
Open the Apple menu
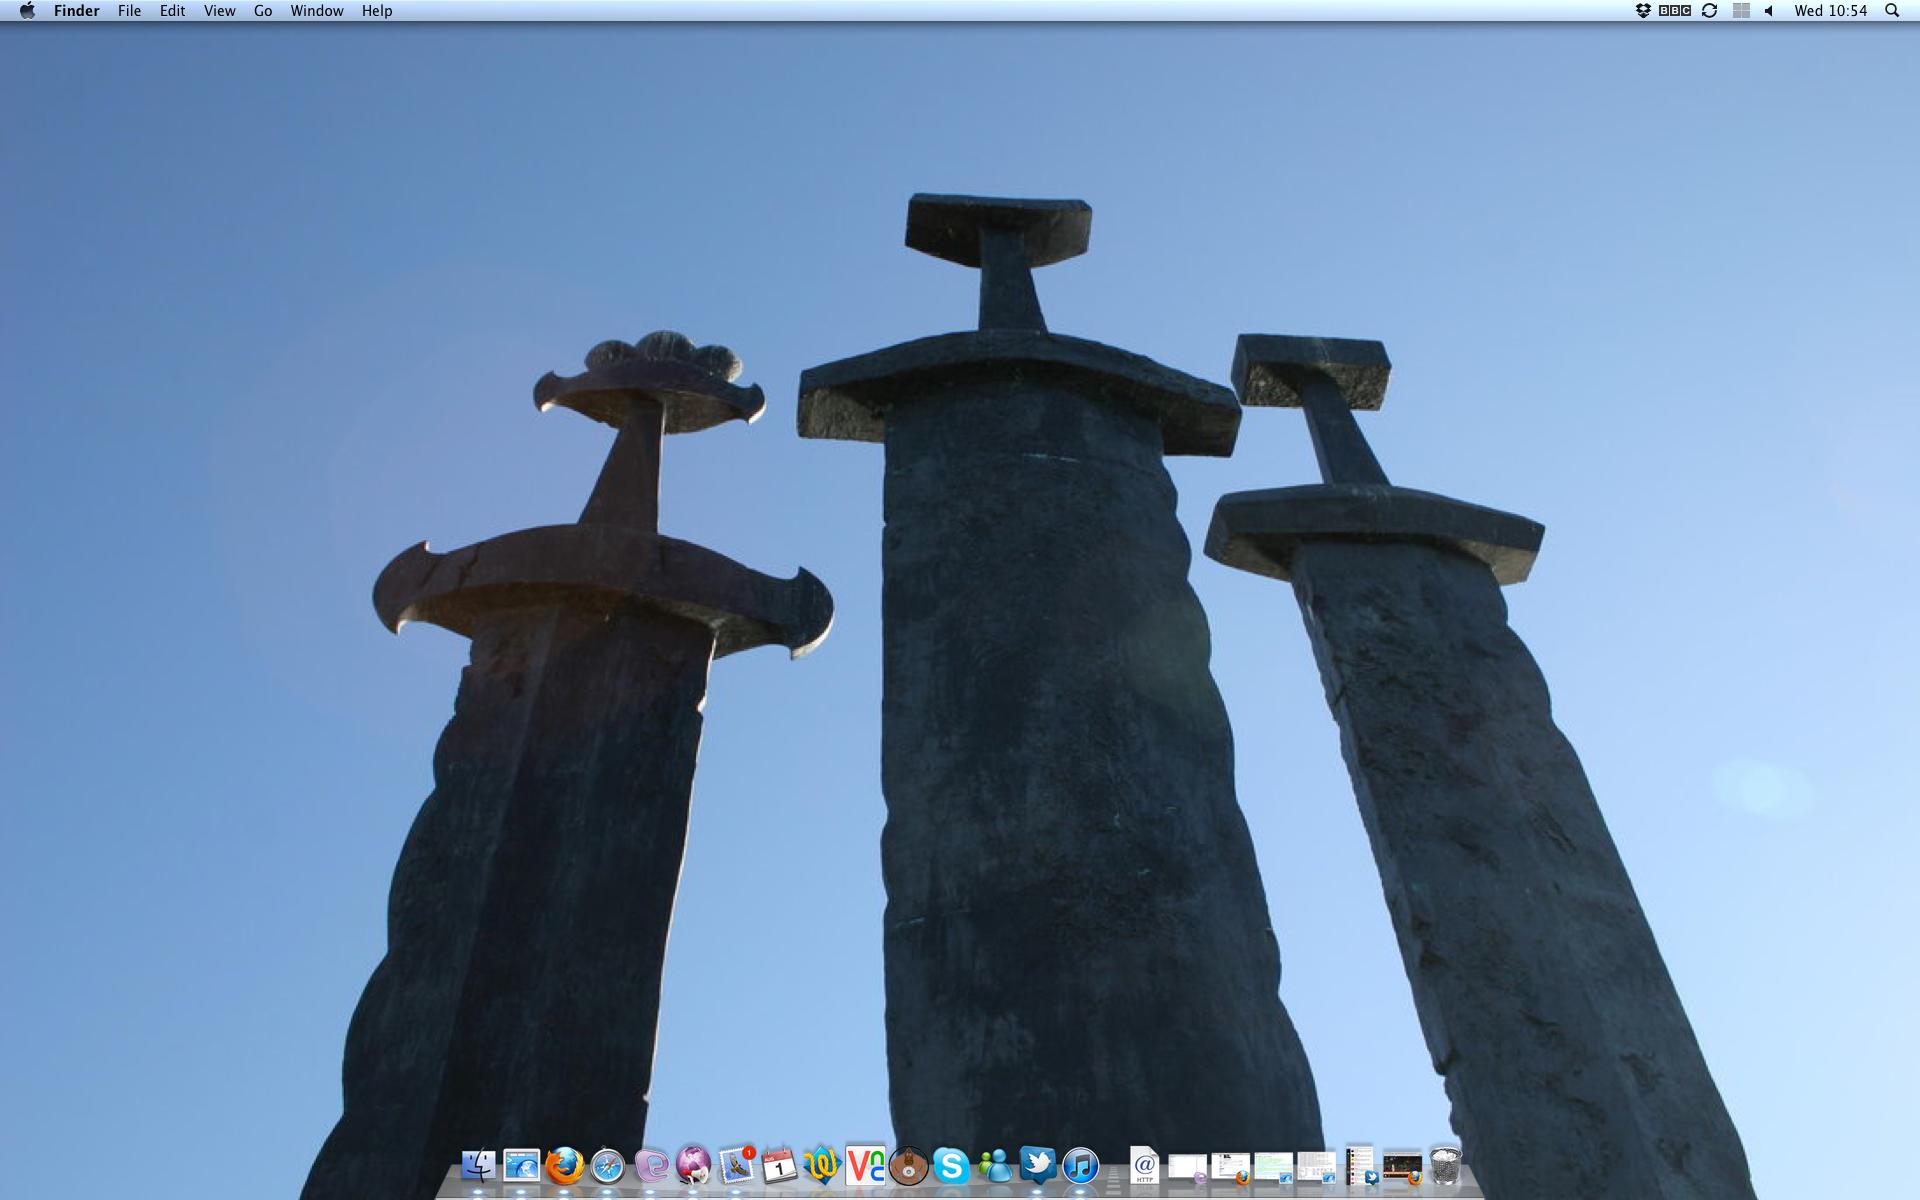click(27, 11)
